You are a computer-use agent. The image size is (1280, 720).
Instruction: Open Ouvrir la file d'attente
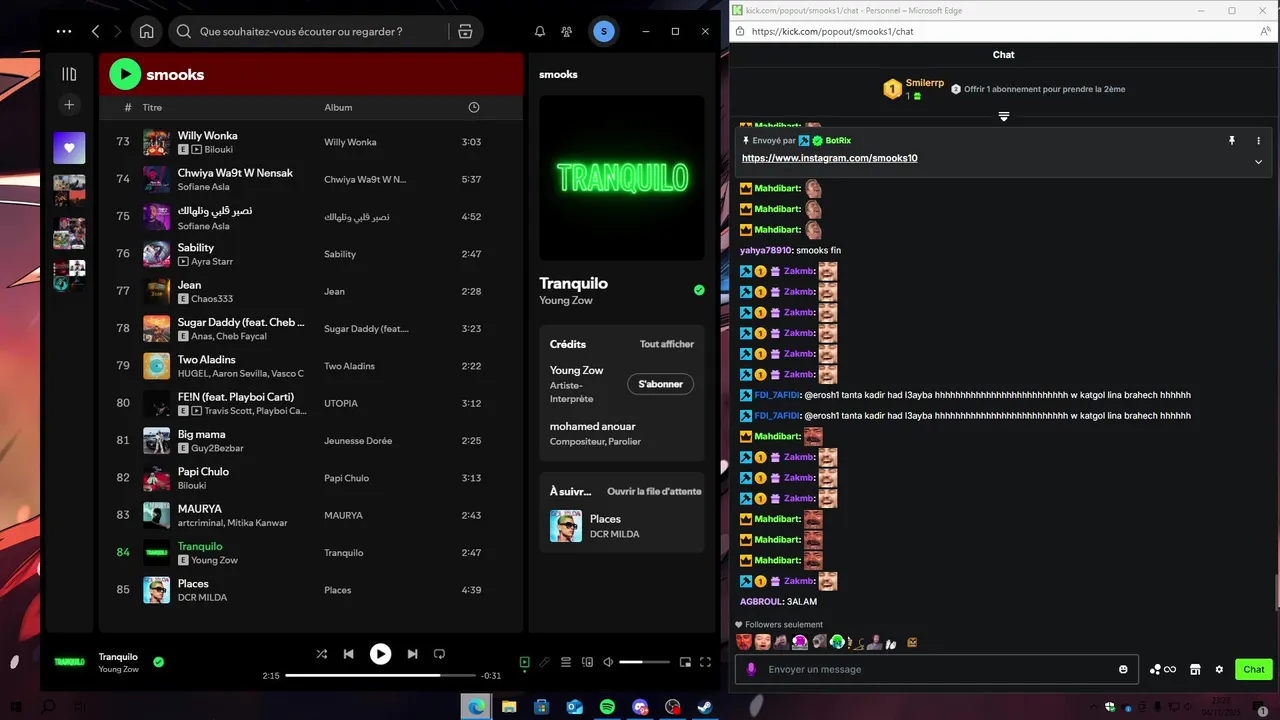coord(654,491)
